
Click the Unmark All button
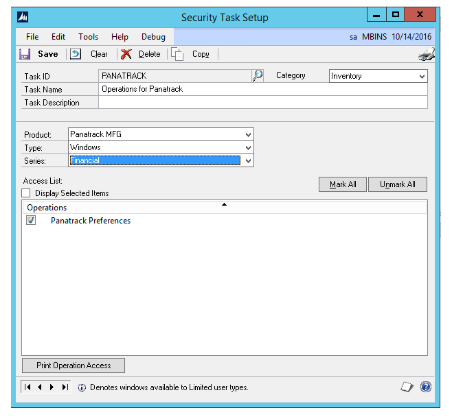(x=397, y=184)
